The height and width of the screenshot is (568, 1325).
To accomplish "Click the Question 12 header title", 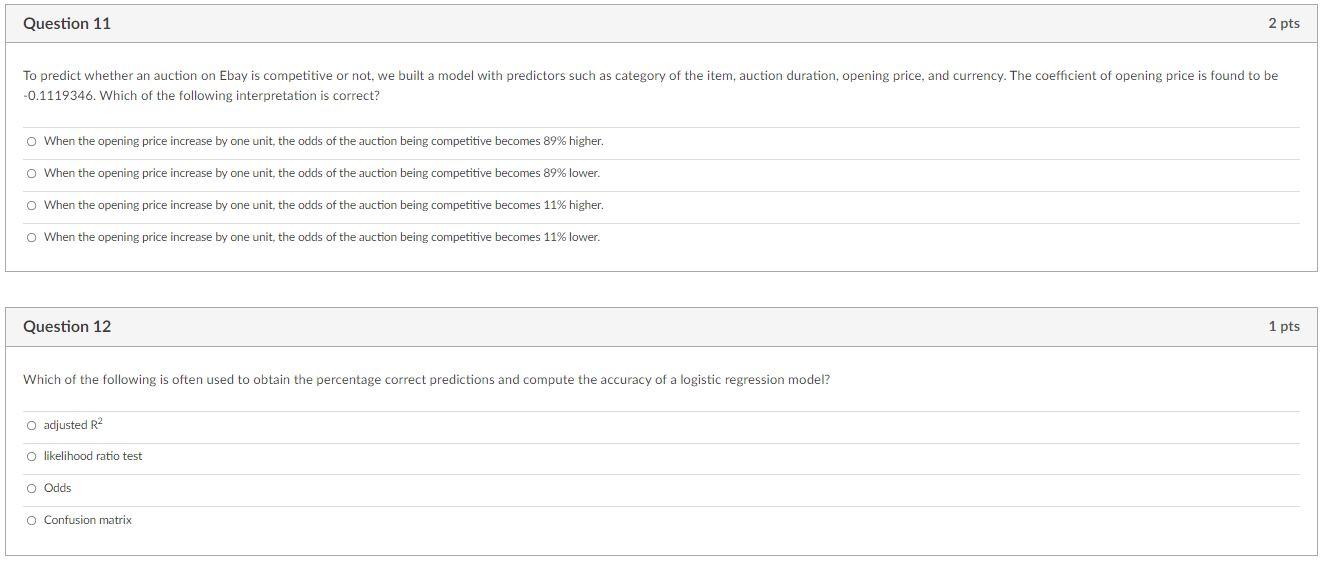I will click(67, 326).
